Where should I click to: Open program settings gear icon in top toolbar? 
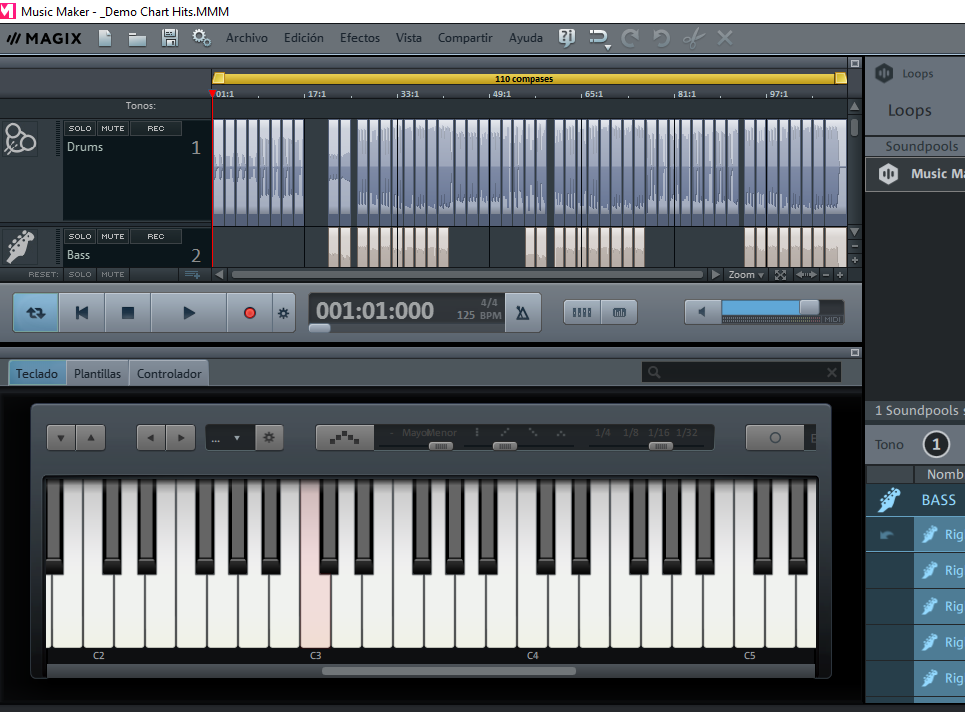pos(201,38)
